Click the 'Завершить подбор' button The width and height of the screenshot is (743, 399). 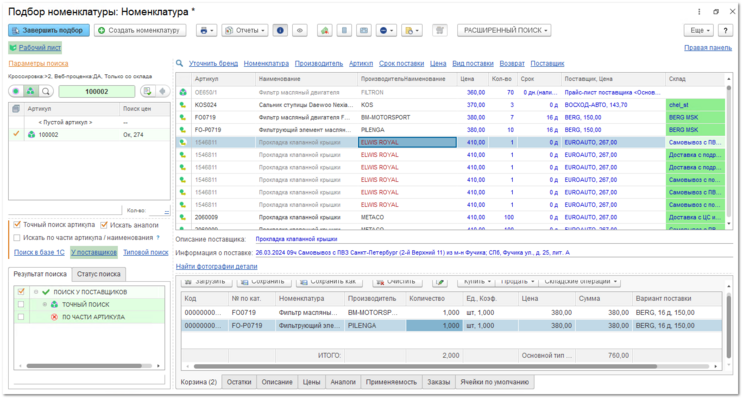click(49, 30)
